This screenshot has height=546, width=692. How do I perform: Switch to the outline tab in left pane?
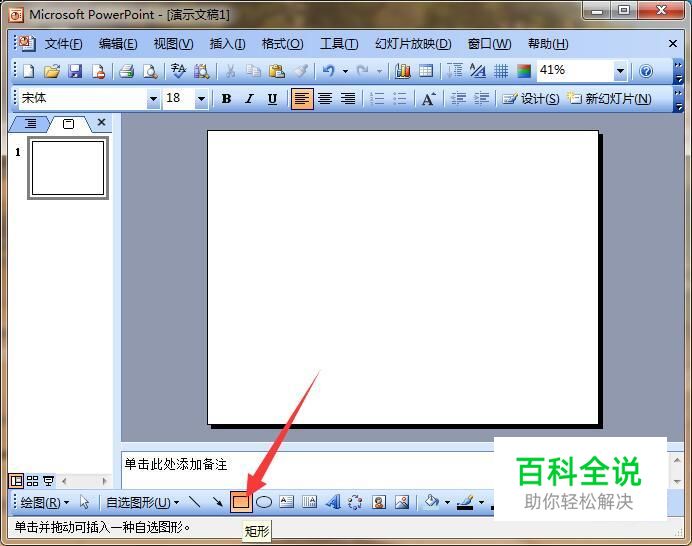coord(30,124)
